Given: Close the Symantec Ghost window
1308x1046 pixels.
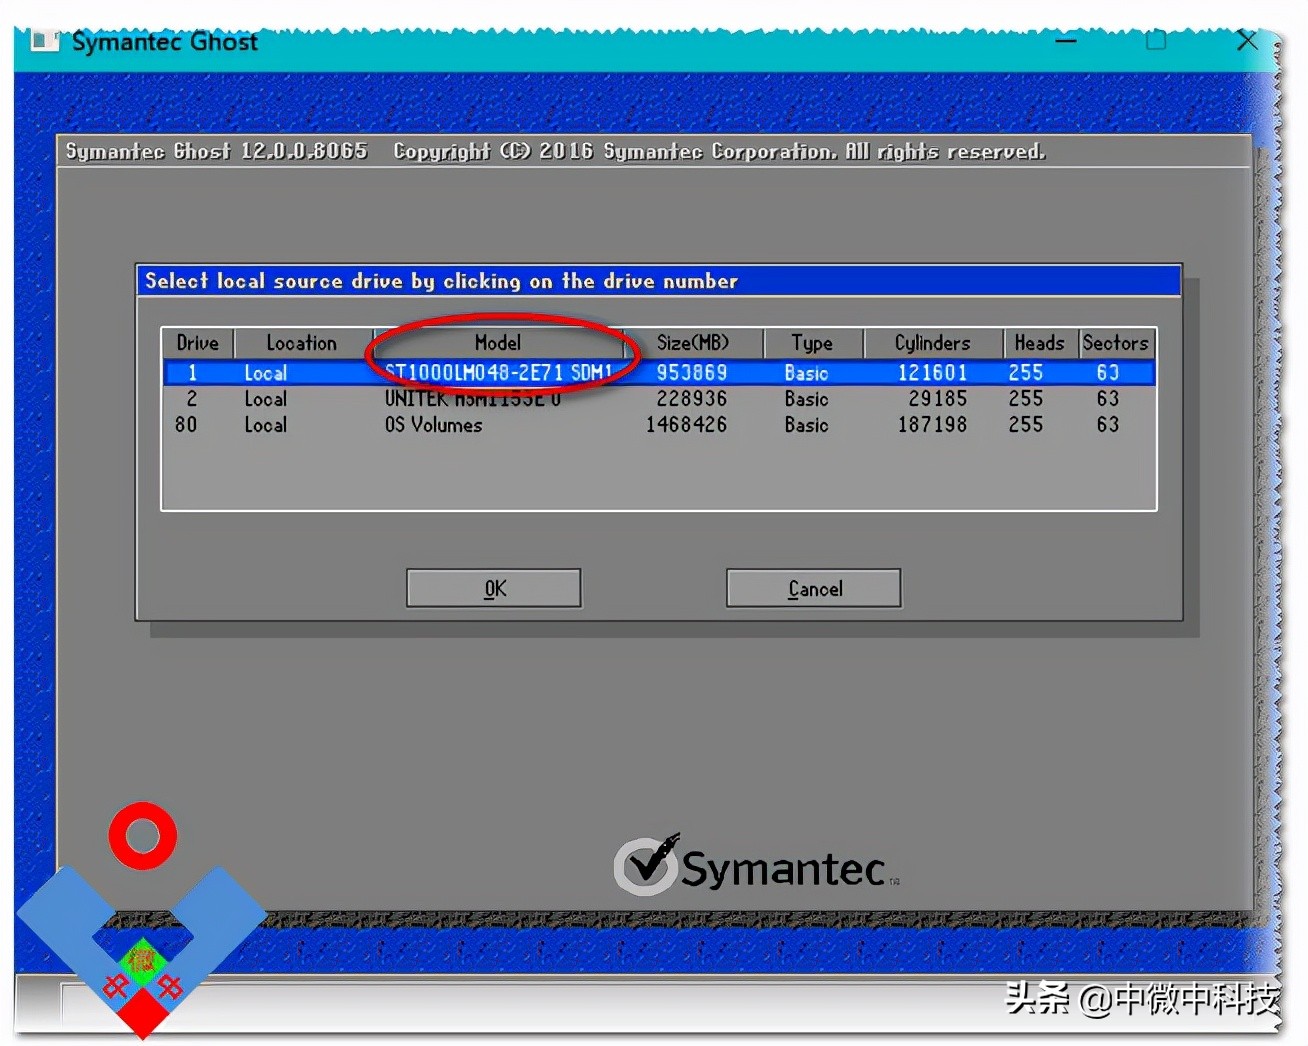Looking at the screenshot, I should [1247, 41].
